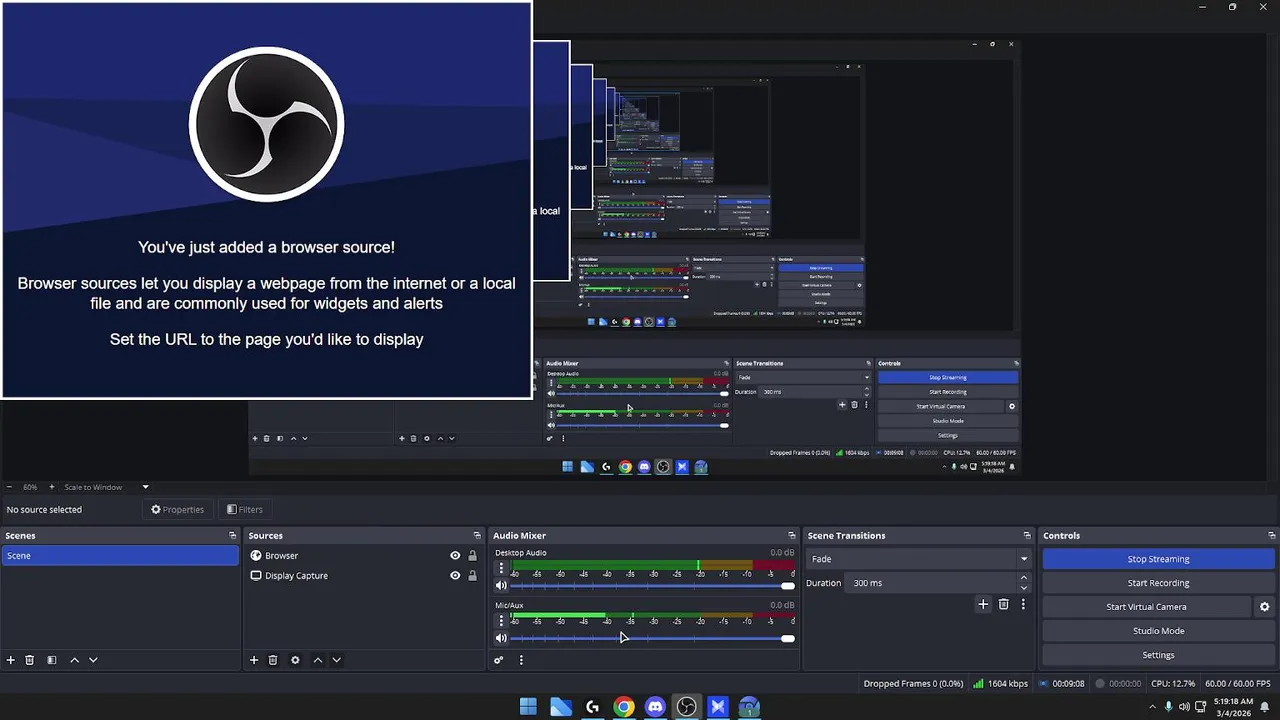Image resolution: width=1280 pixels, height=720 pixels.
Task: Open source properties via the Sources gear icon
Action: tap(295, 660)
